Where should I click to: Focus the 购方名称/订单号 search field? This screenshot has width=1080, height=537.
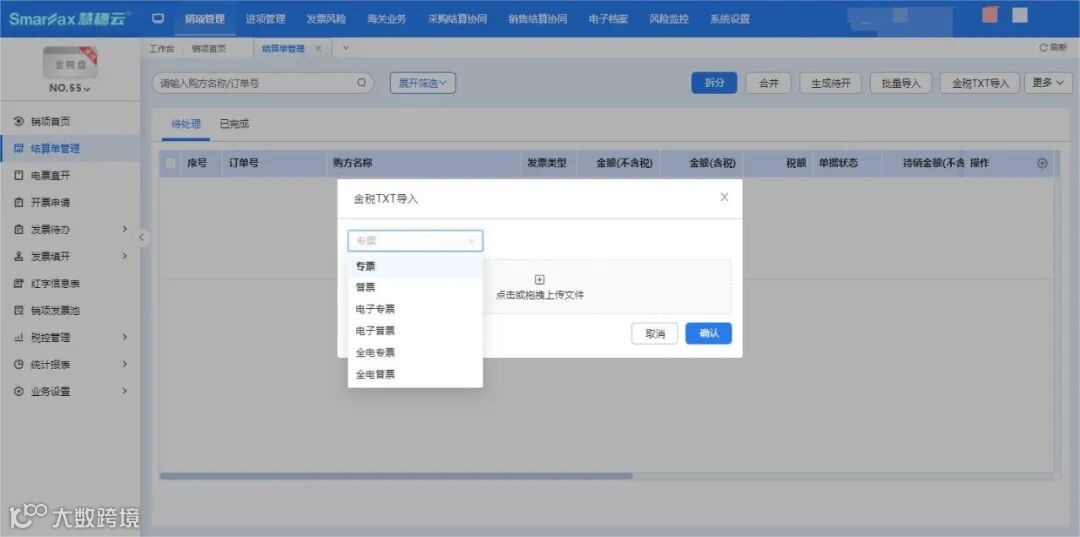coord(262,83)
